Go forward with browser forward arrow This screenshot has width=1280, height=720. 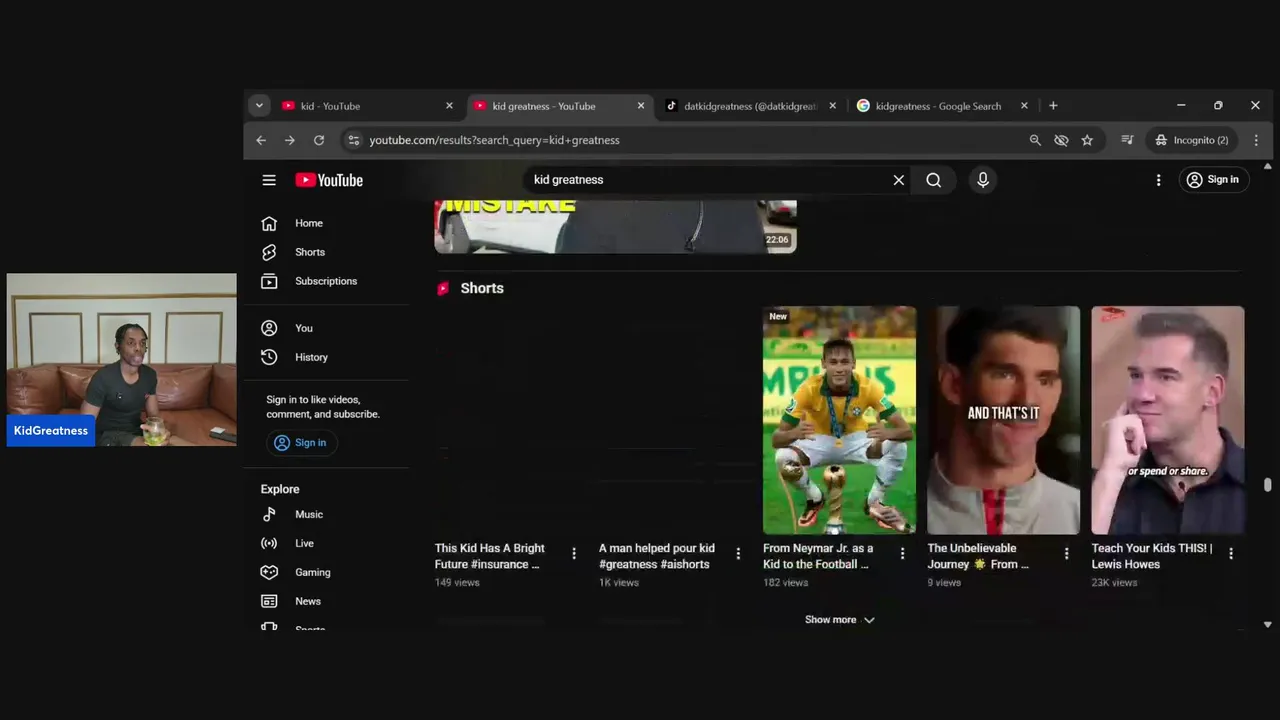pyautogui.click(x=290, y=141)
